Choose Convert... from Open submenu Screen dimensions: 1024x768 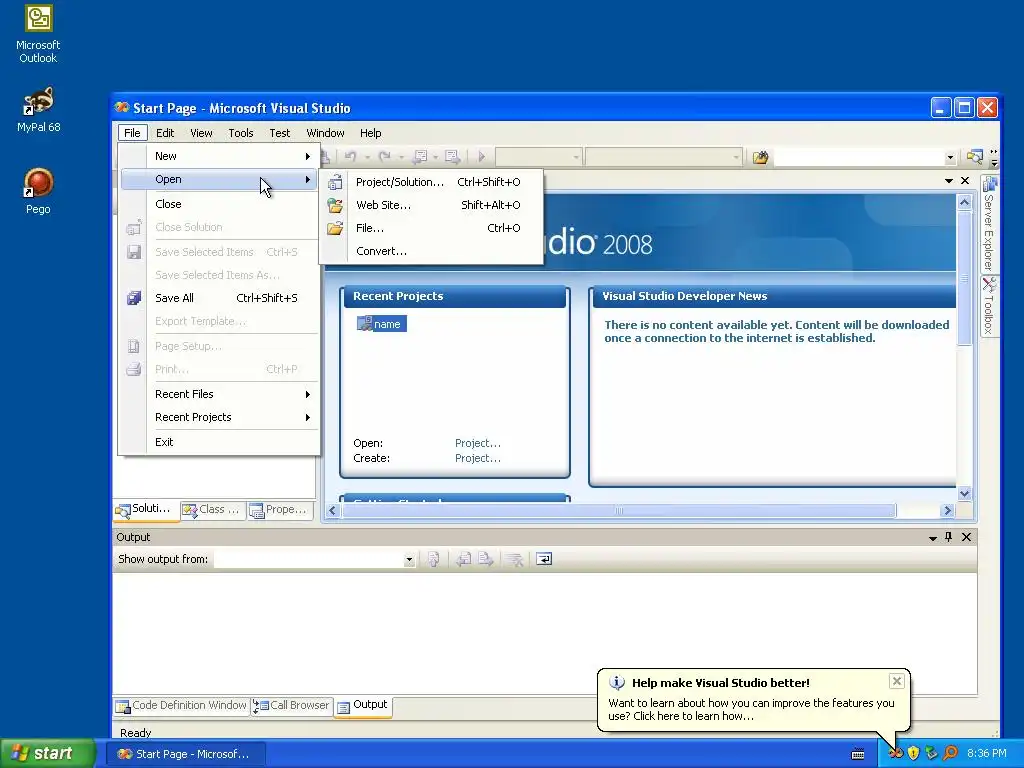click(431, 251)
